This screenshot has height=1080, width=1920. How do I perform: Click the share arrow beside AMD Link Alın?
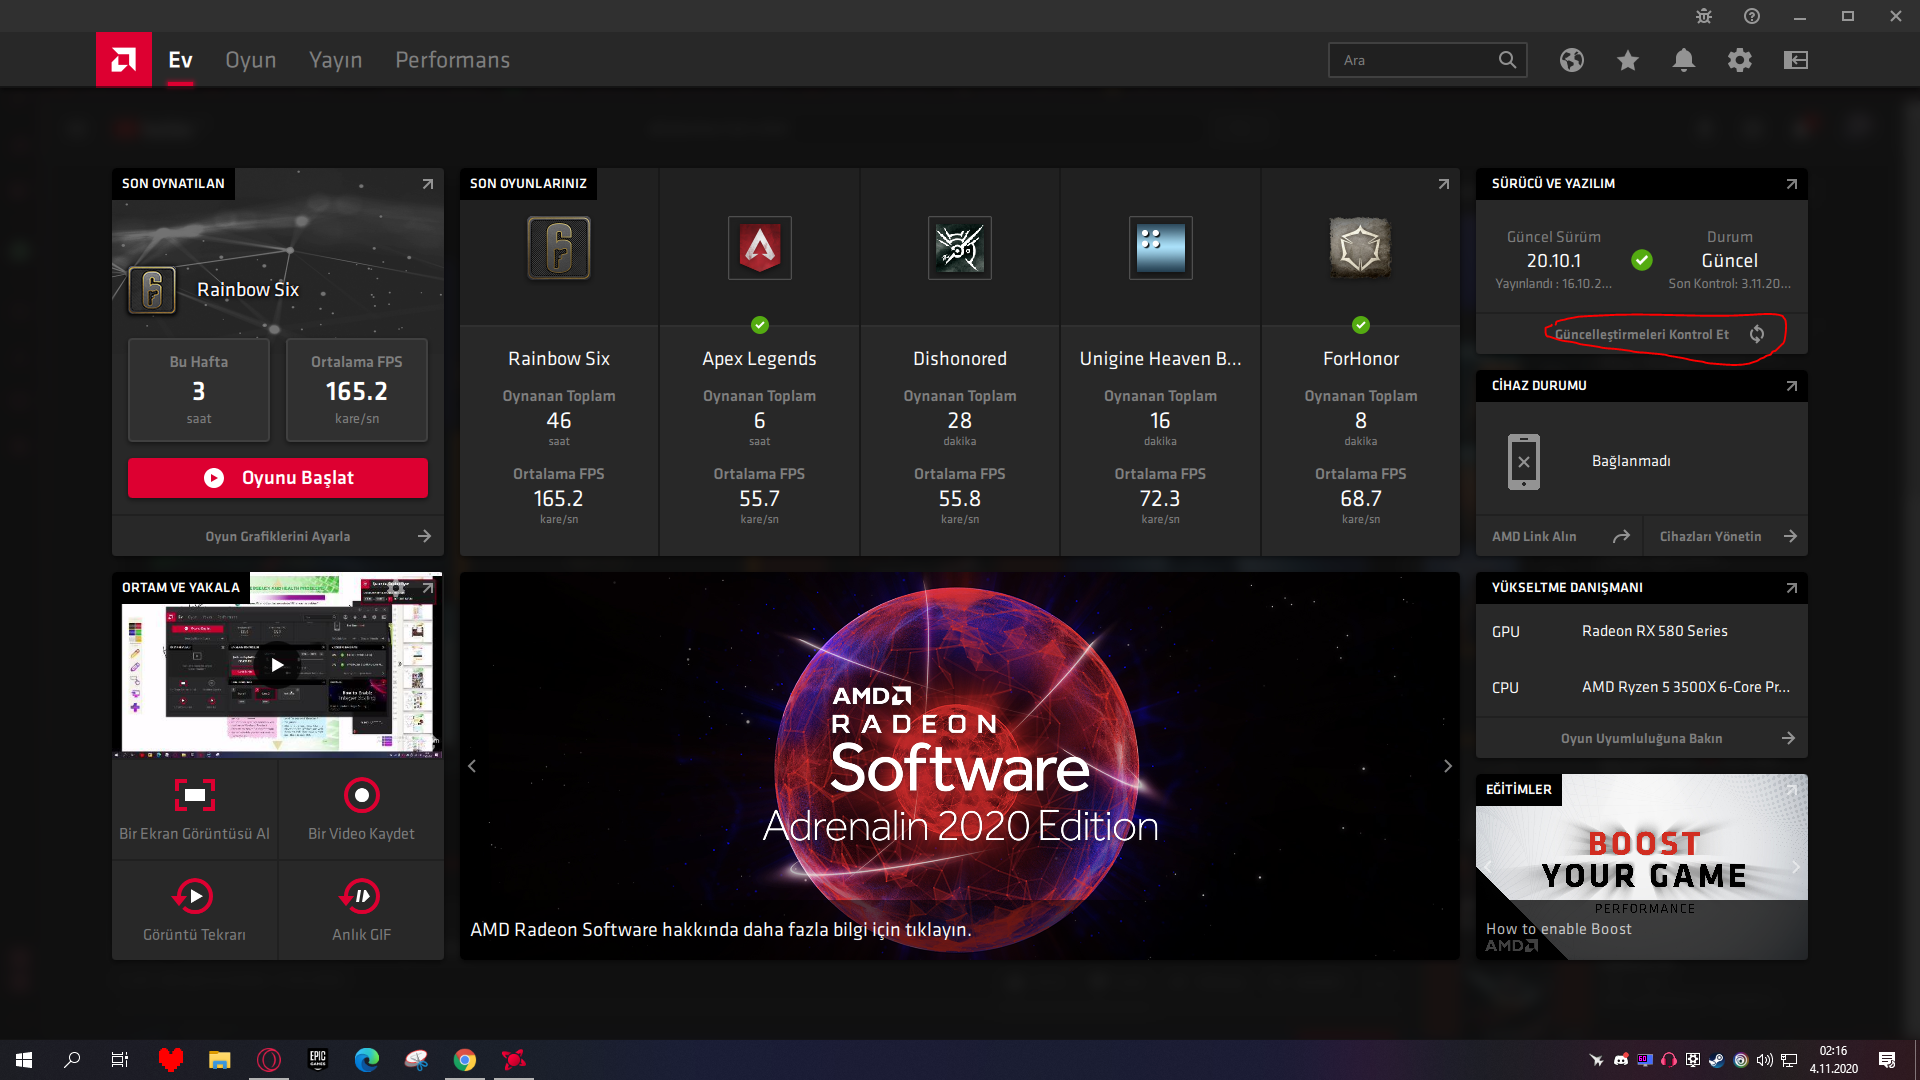[x=1621, y=537]
